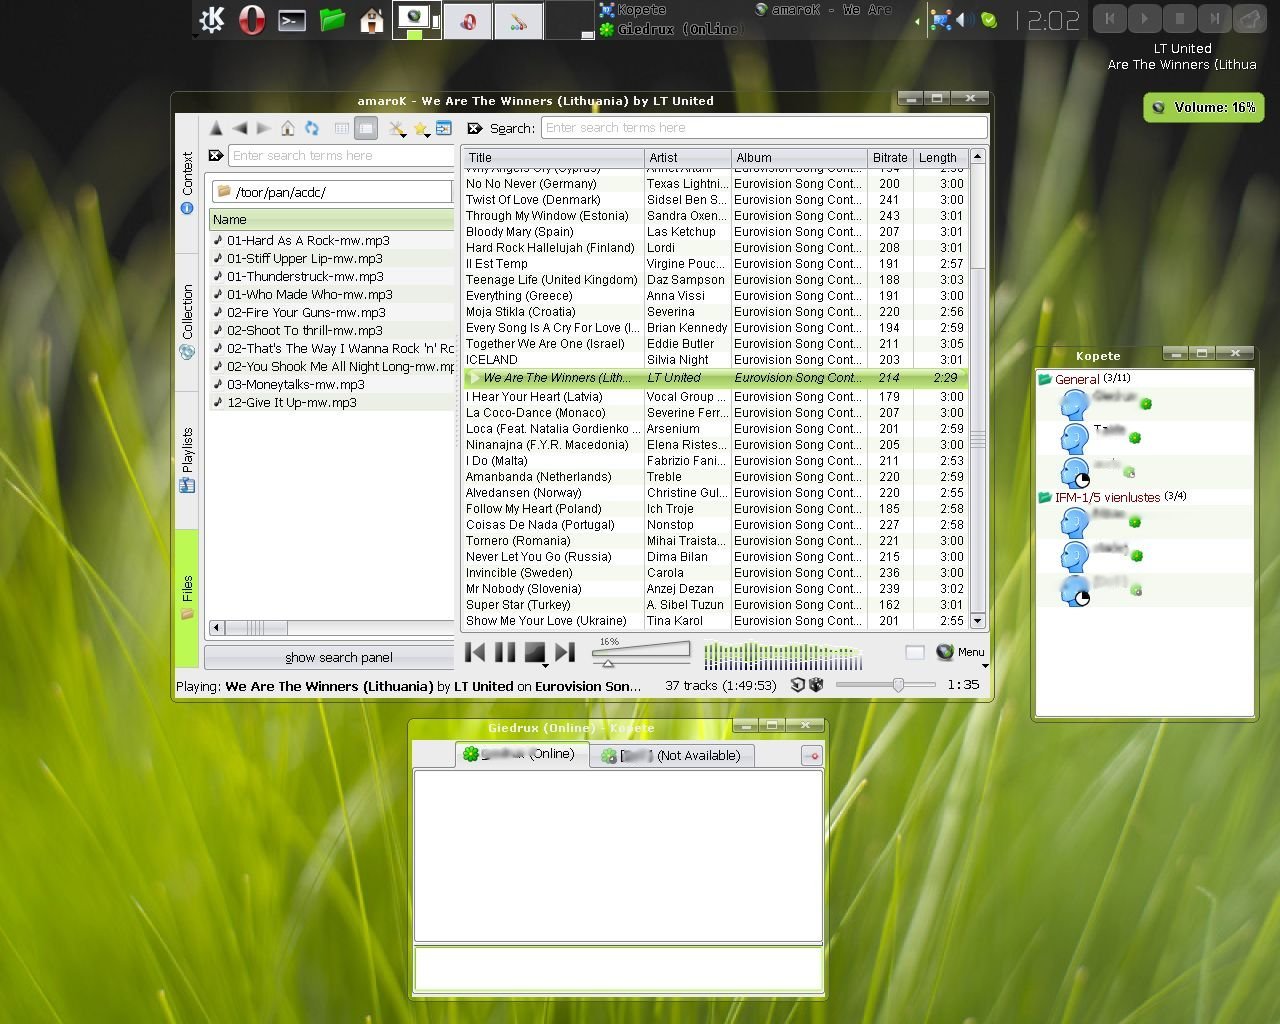Navigate back in amaroK file browser
This screenshot has width=1280, height=1024.
click(240, 128)
